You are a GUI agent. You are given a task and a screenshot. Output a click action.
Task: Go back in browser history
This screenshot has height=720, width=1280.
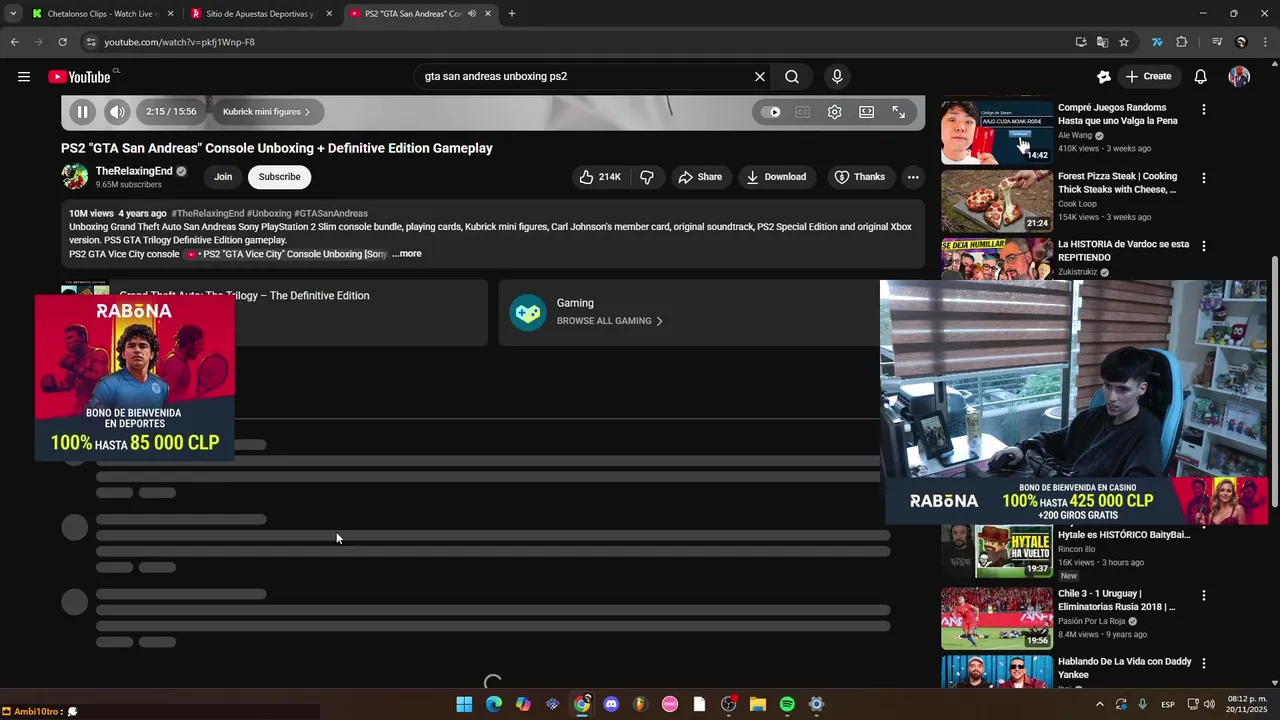coord(14,42)
